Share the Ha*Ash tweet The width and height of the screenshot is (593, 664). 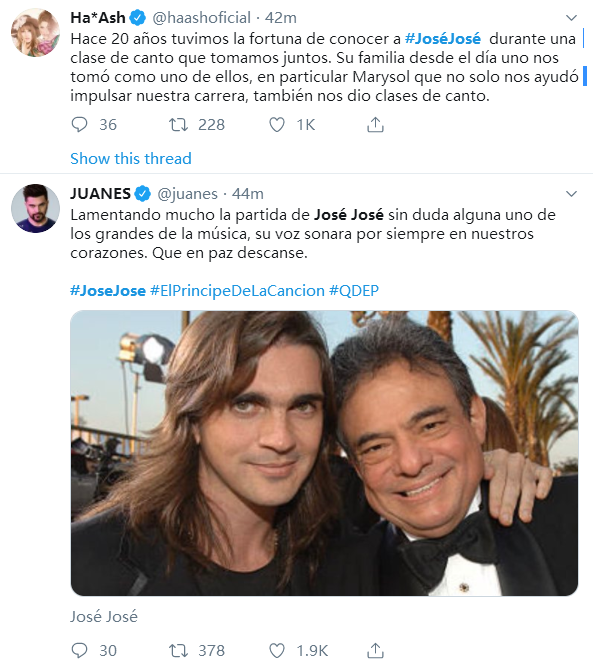pos(375,125)
